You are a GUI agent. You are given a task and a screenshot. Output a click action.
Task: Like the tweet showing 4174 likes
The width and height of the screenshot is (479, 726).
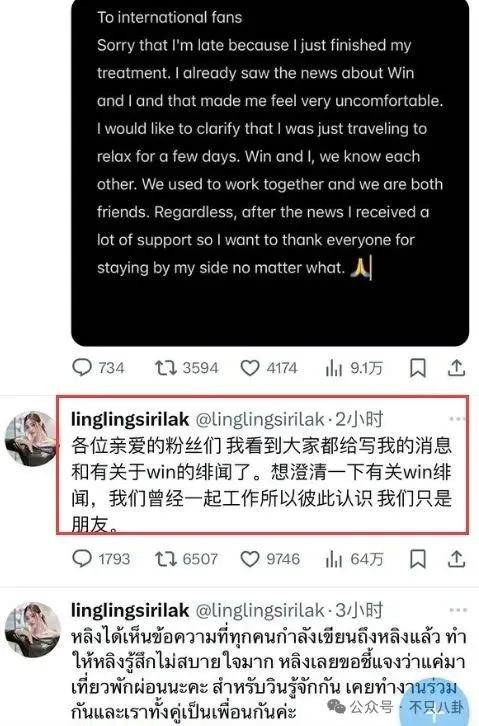(x=270, y=368)
